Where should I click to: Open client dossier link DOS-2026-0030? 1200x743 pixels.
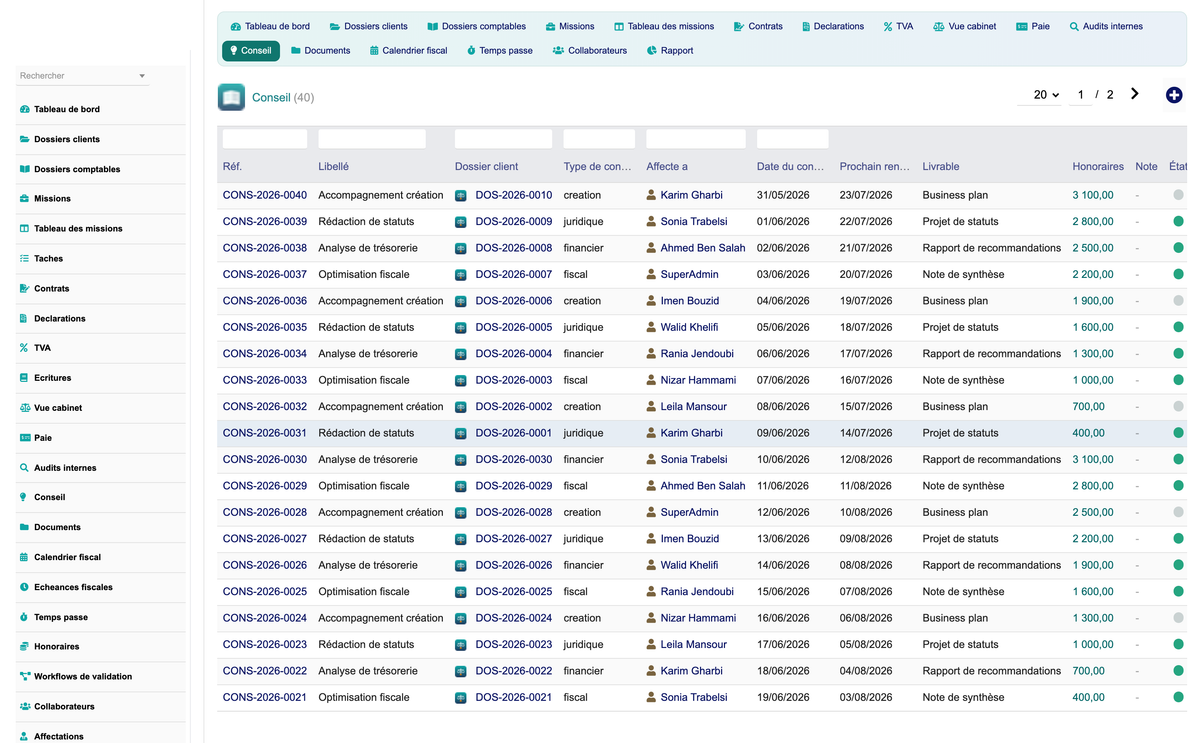tap(514, 459)
